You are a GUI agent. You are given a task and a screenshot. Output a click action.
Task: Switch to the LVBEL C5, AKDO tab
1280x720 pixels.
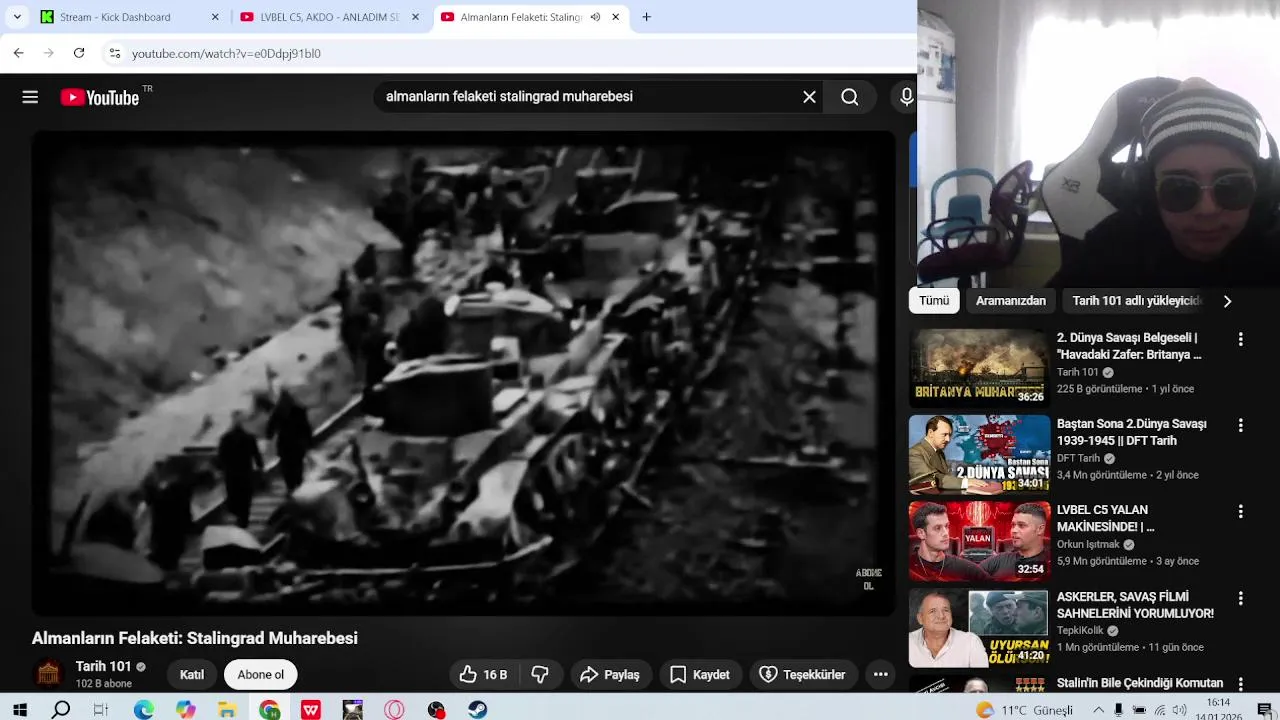(330, 17)
